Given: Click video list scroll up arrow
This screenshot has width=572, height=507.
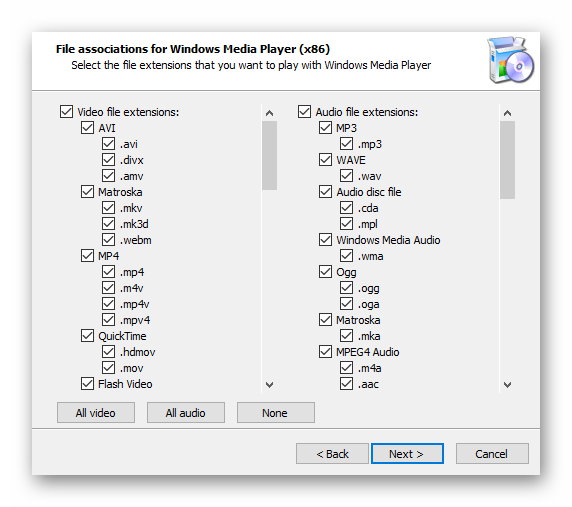Looking at the screenshot, I should [x=270, y=113].
